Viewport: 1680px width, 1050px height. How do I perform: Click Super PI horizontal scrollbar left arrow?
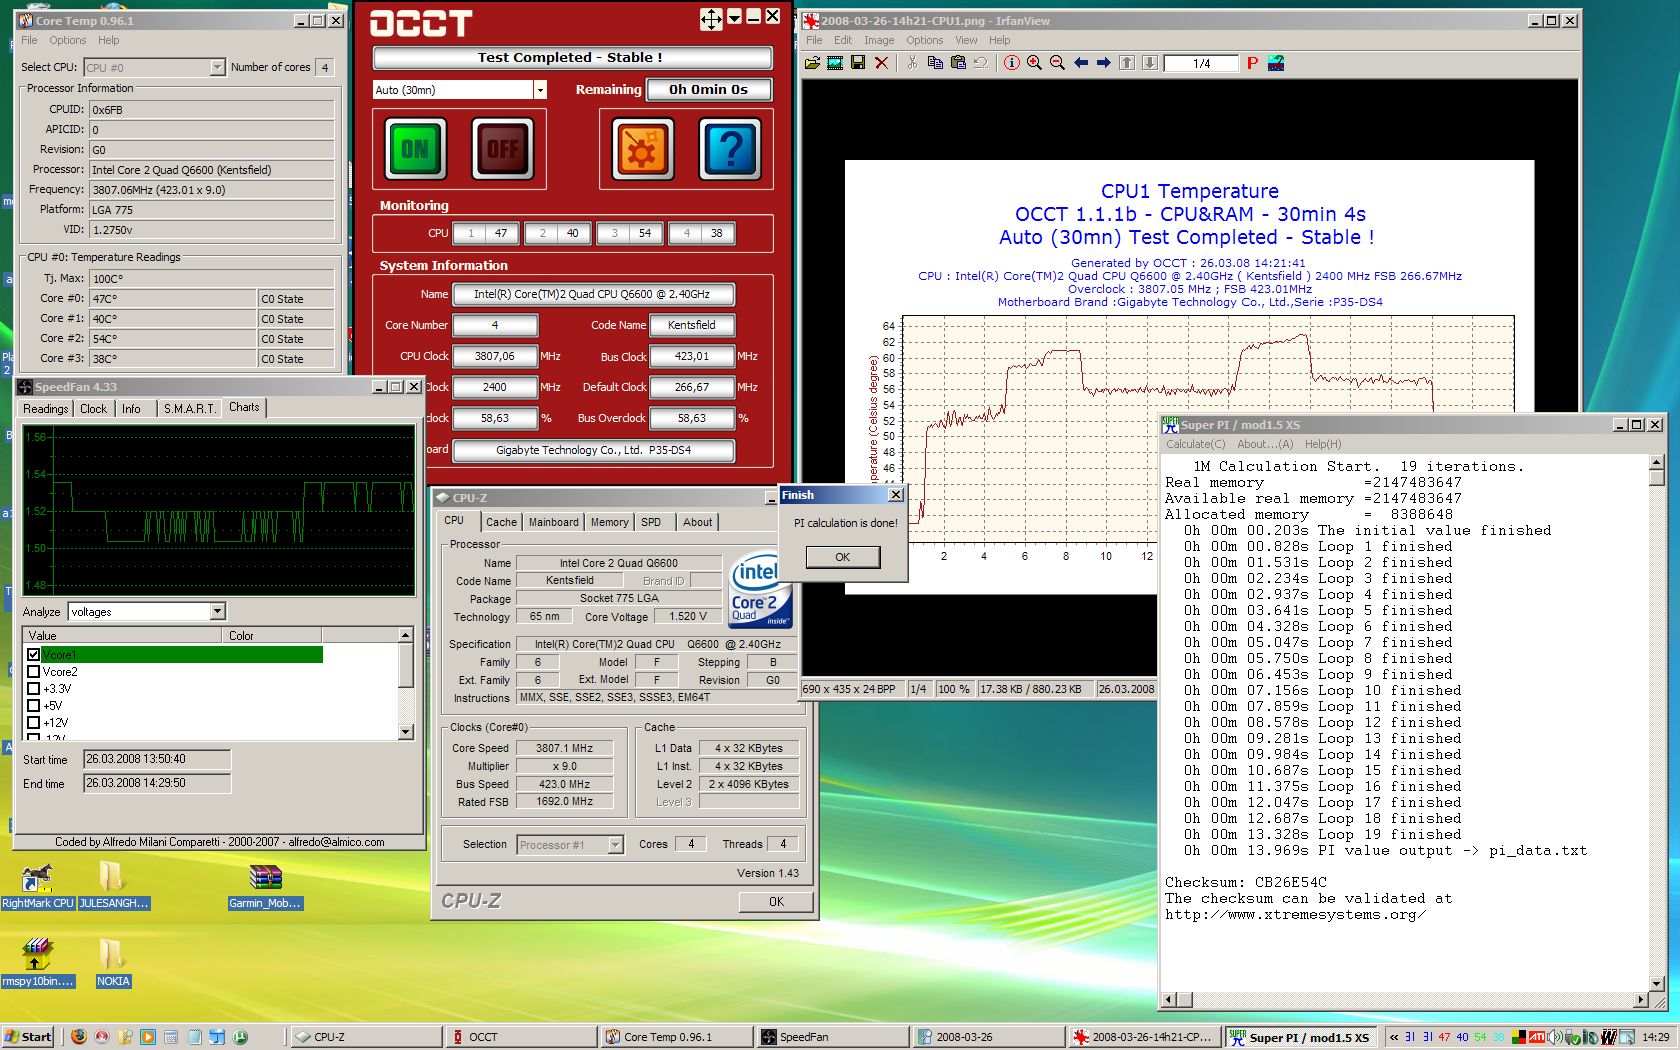click(x=1169, y=999)
